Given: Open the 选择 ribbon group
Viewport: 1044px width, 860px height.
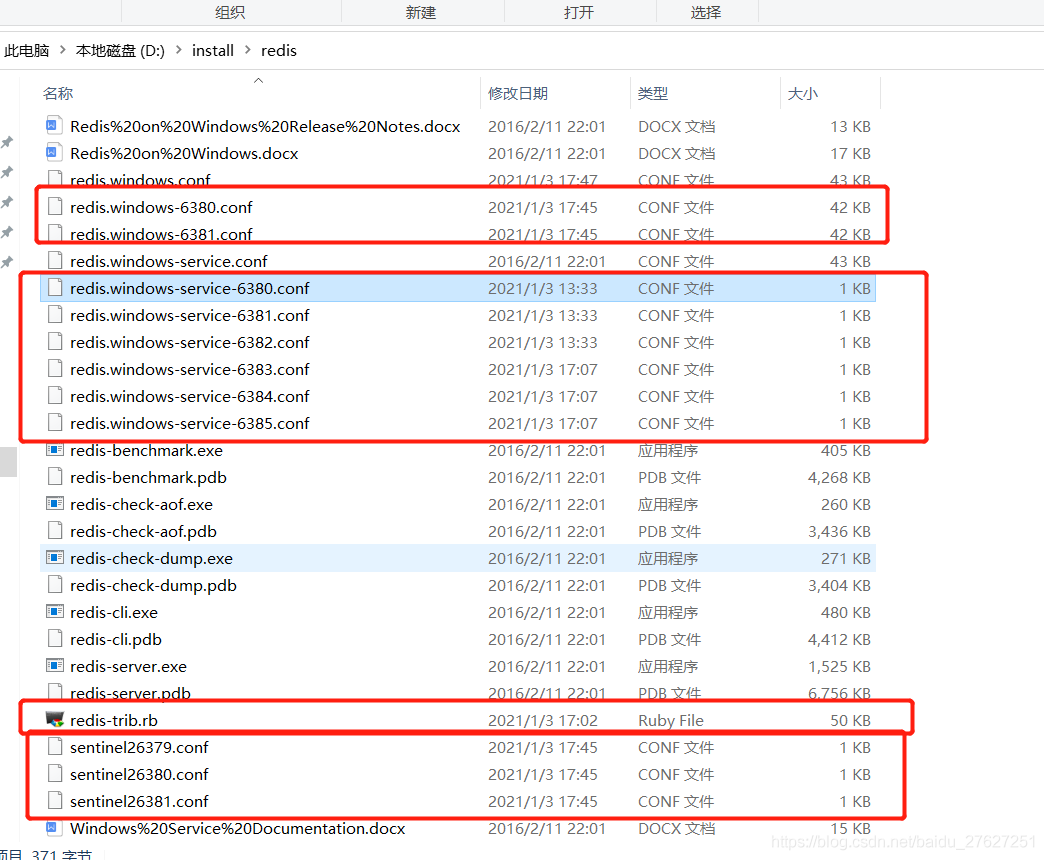Looking at the screenshot, I should pos(706,12).
